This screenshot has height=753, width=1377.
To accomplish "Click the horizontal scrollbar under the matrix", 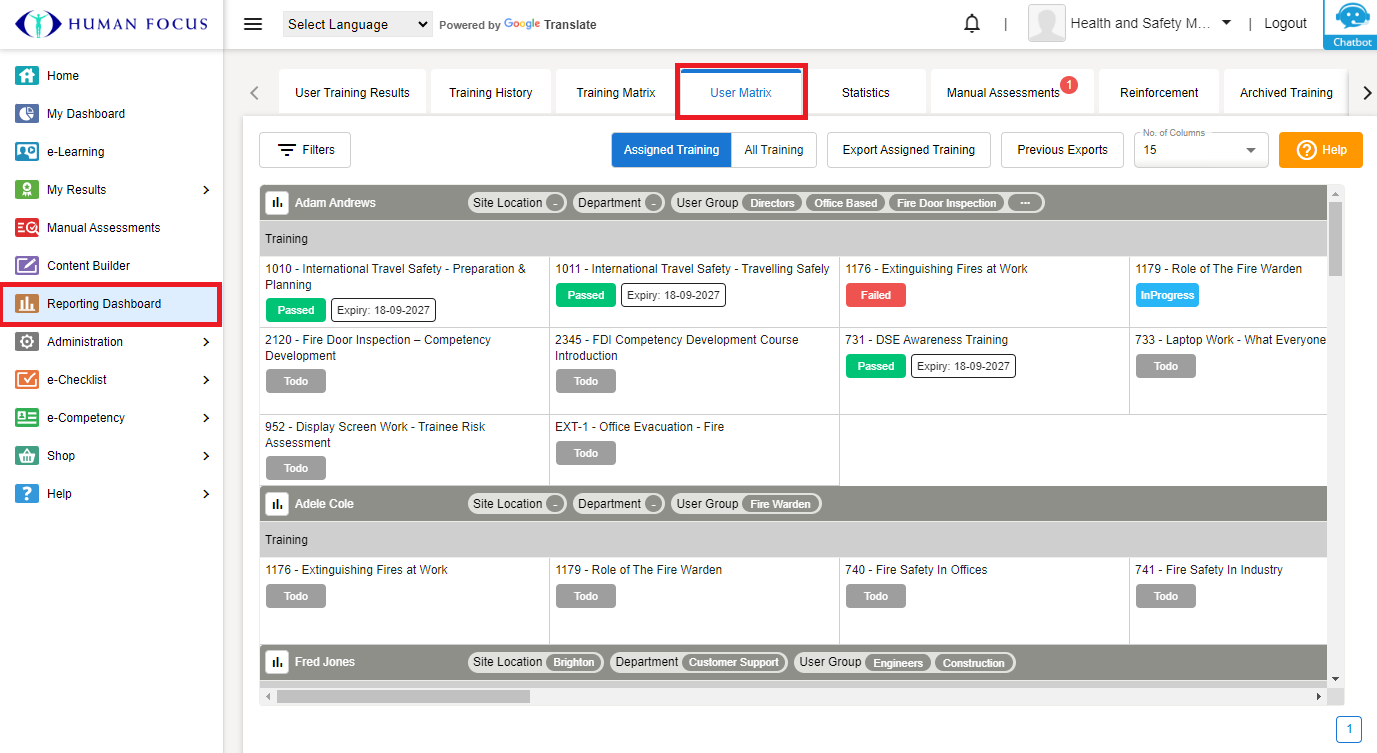I will (x=403, y=696).
